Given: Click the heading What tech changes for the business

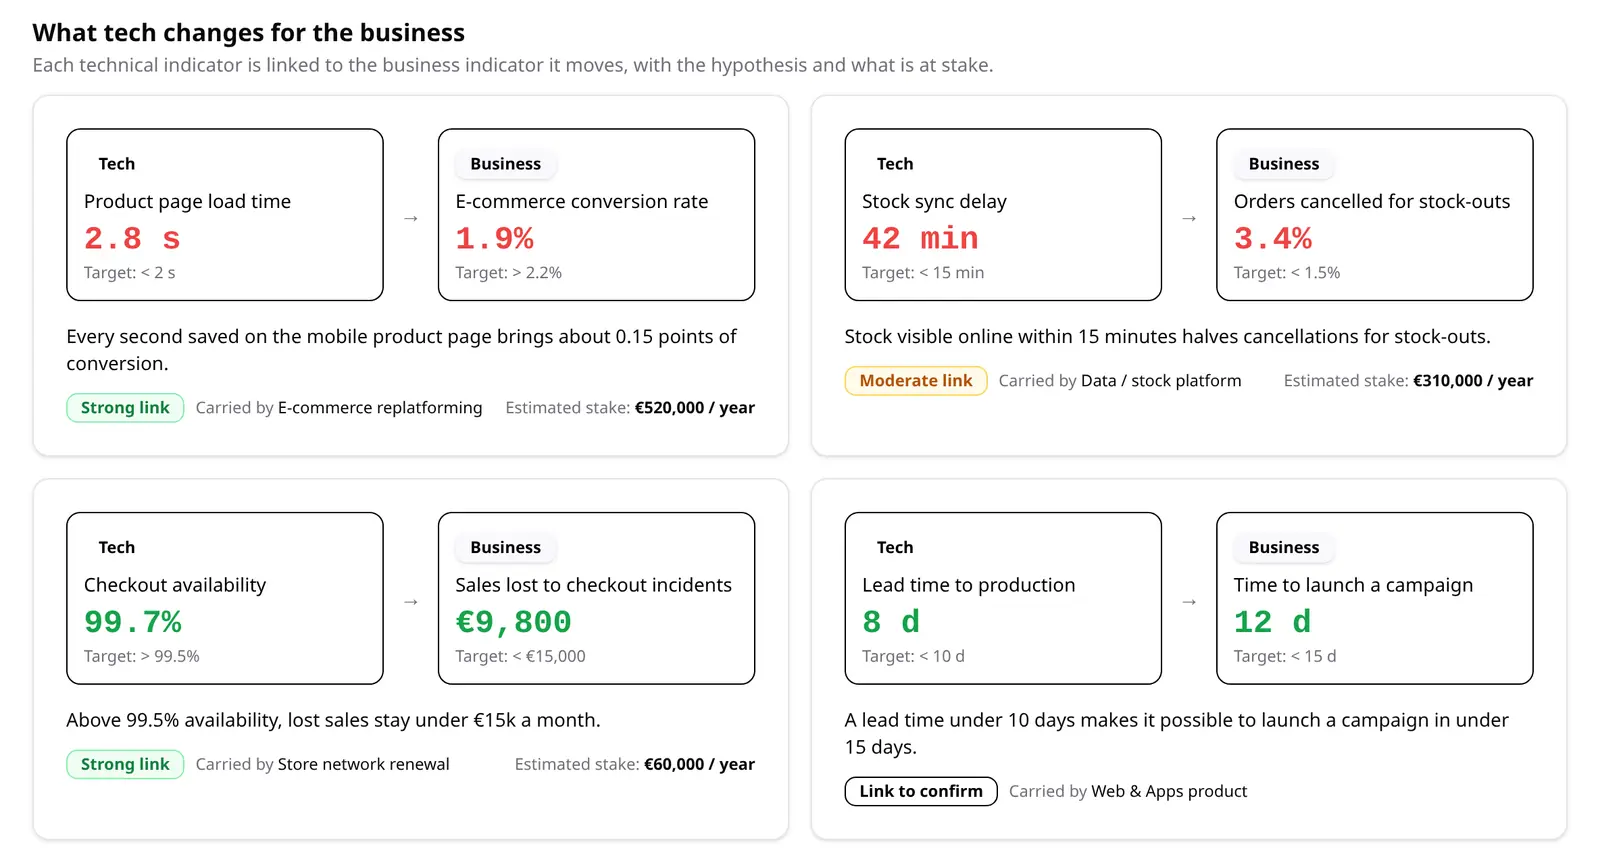Looking at the screenshot, I should click(x=248, y=33).
